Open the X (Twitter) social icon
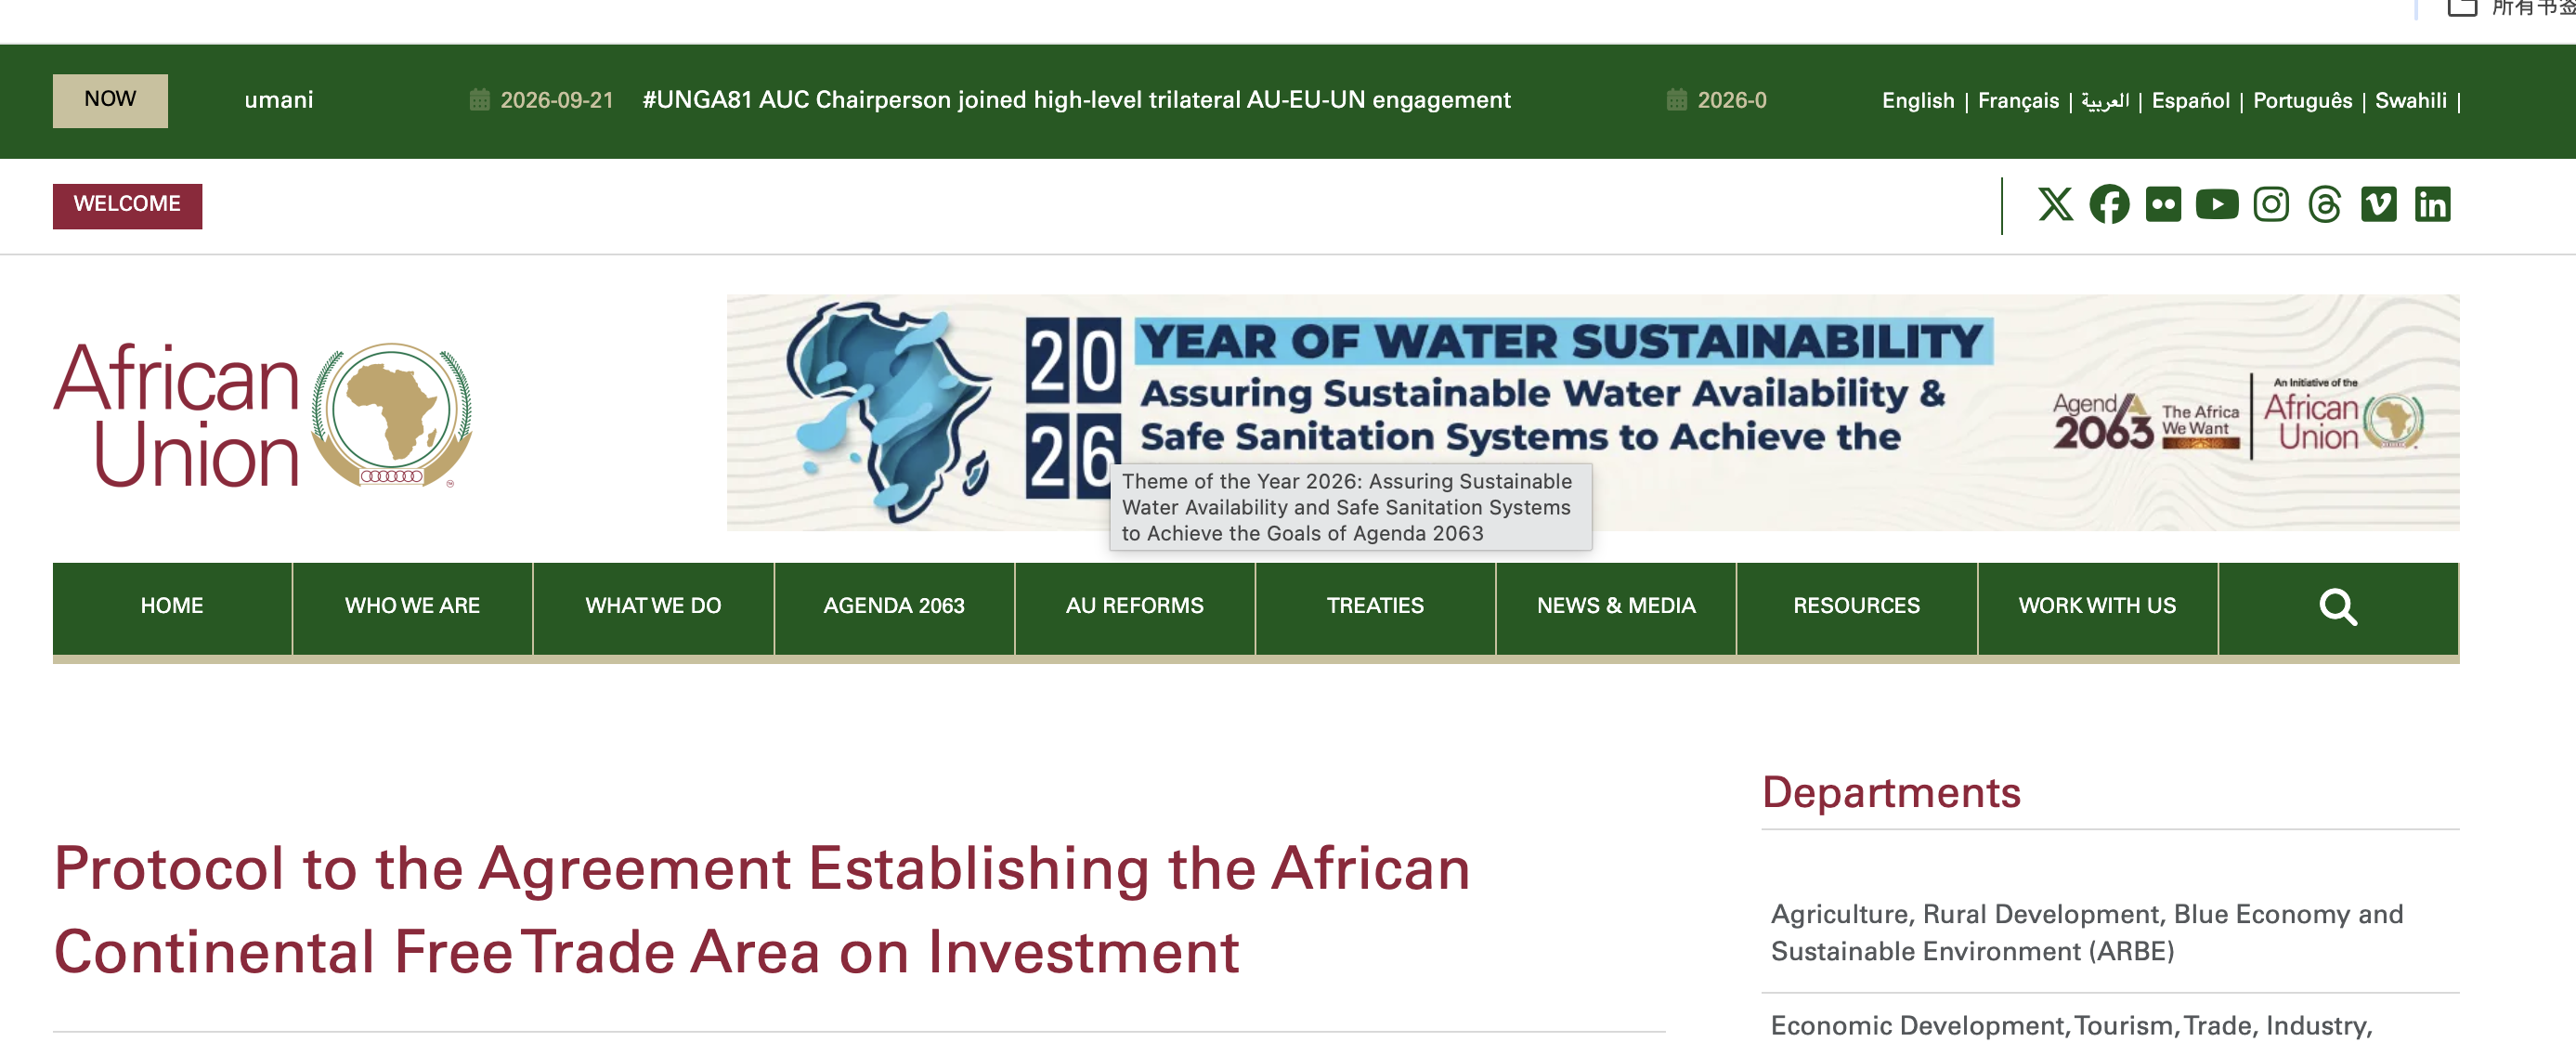The image size is (2576, 1042). (2055, 204)
